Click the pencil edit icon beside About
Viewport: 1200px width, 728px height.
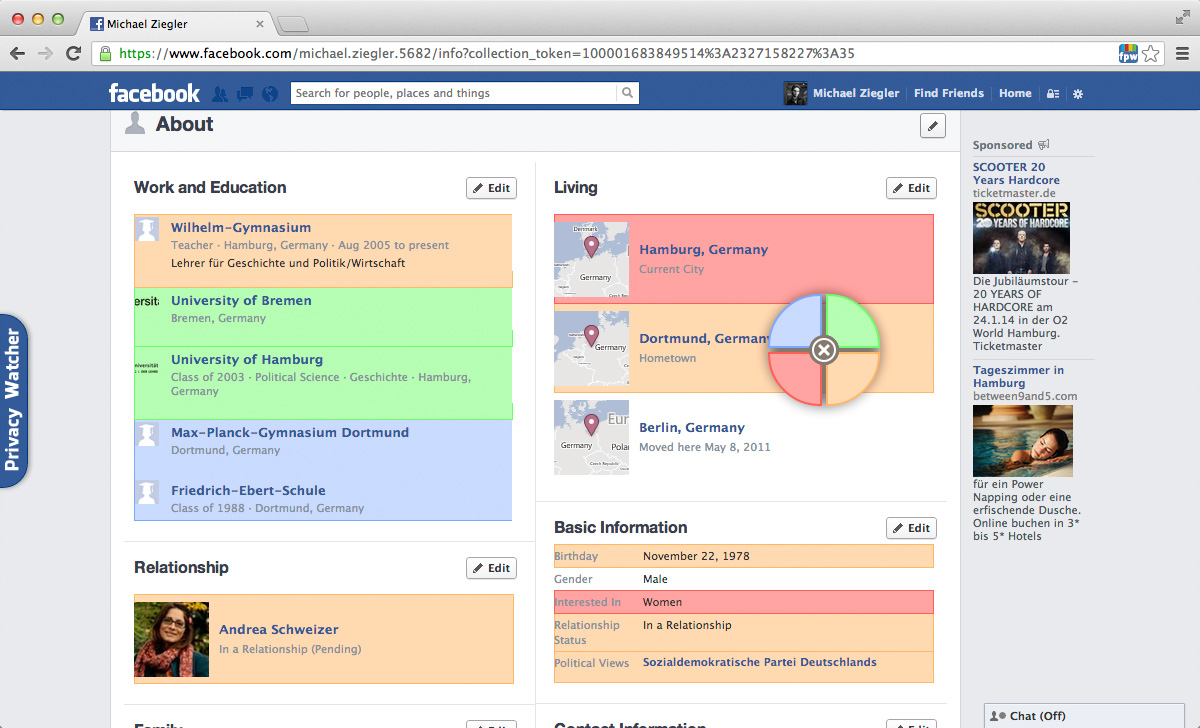(932, 125)
